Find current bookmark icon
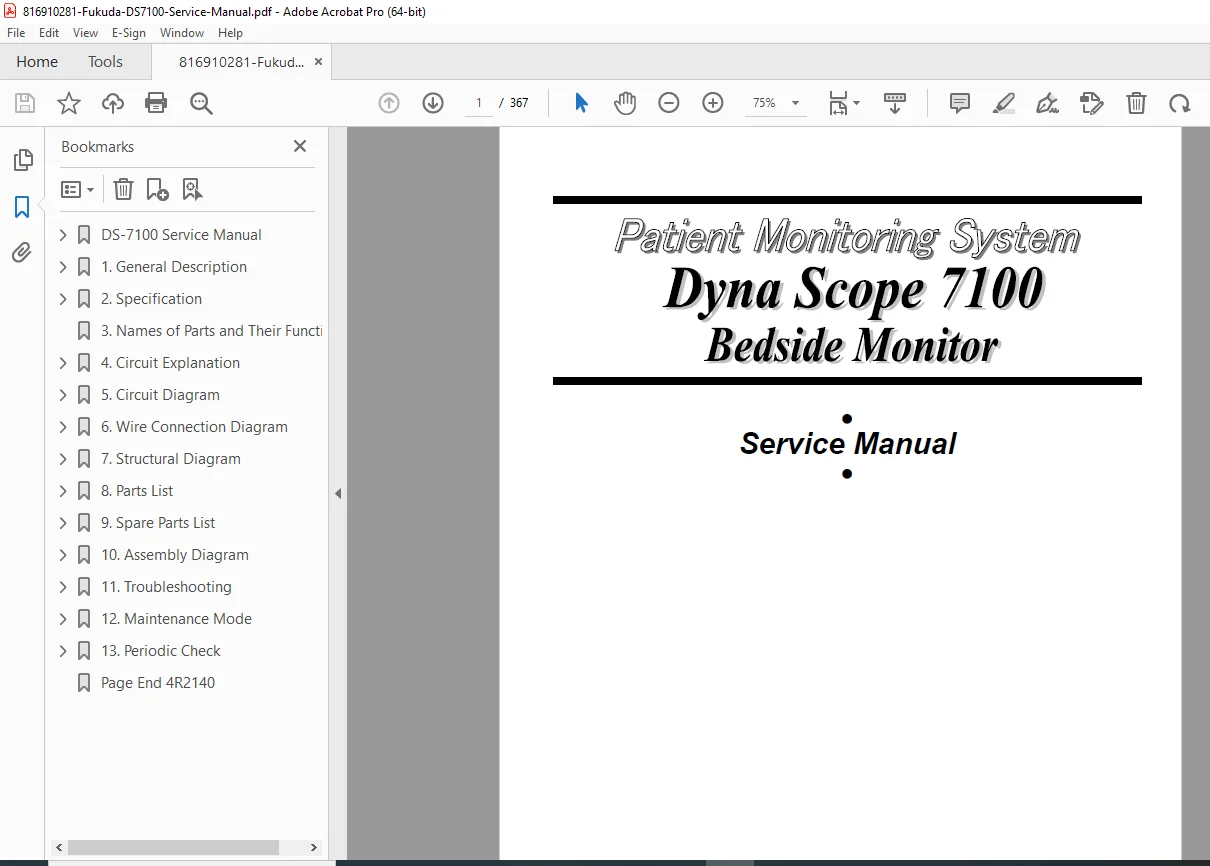This screenshot has width=1210, height=866. [192, 189]
